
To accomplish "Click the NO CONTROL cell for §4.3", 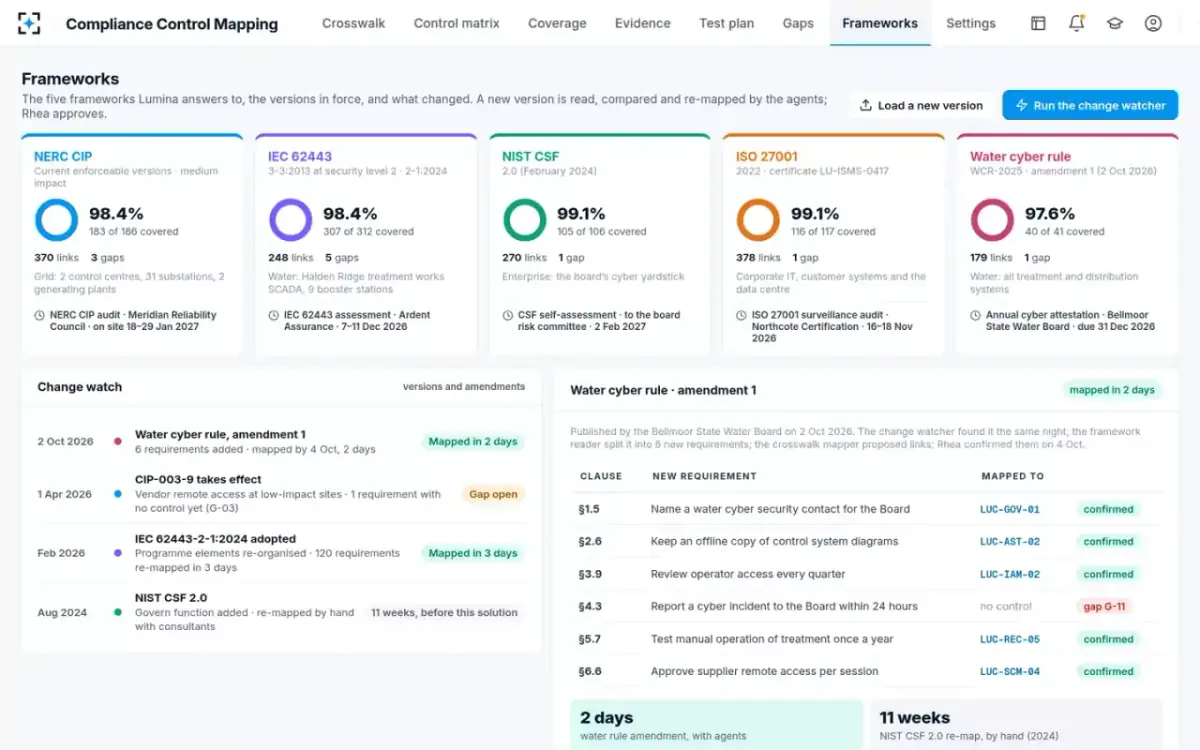I will coord(1006,607).
